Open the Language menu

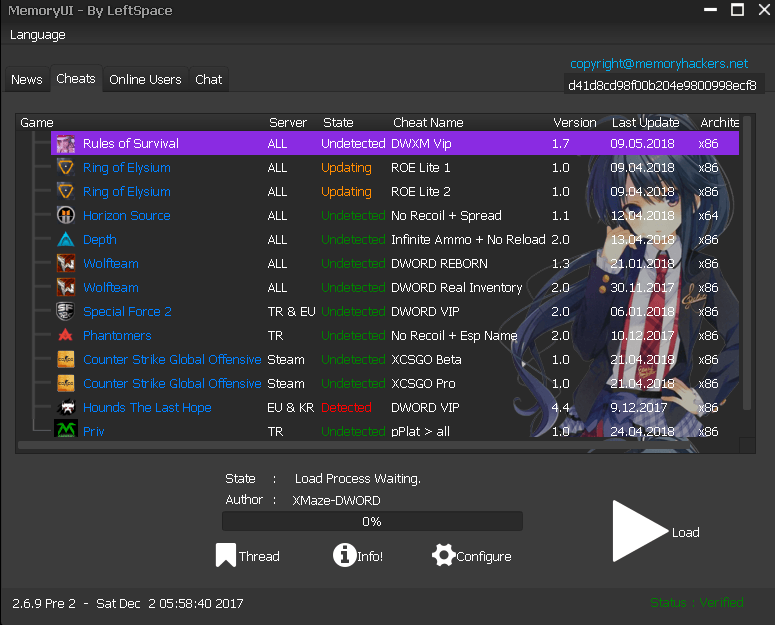[x=38, y=35]
